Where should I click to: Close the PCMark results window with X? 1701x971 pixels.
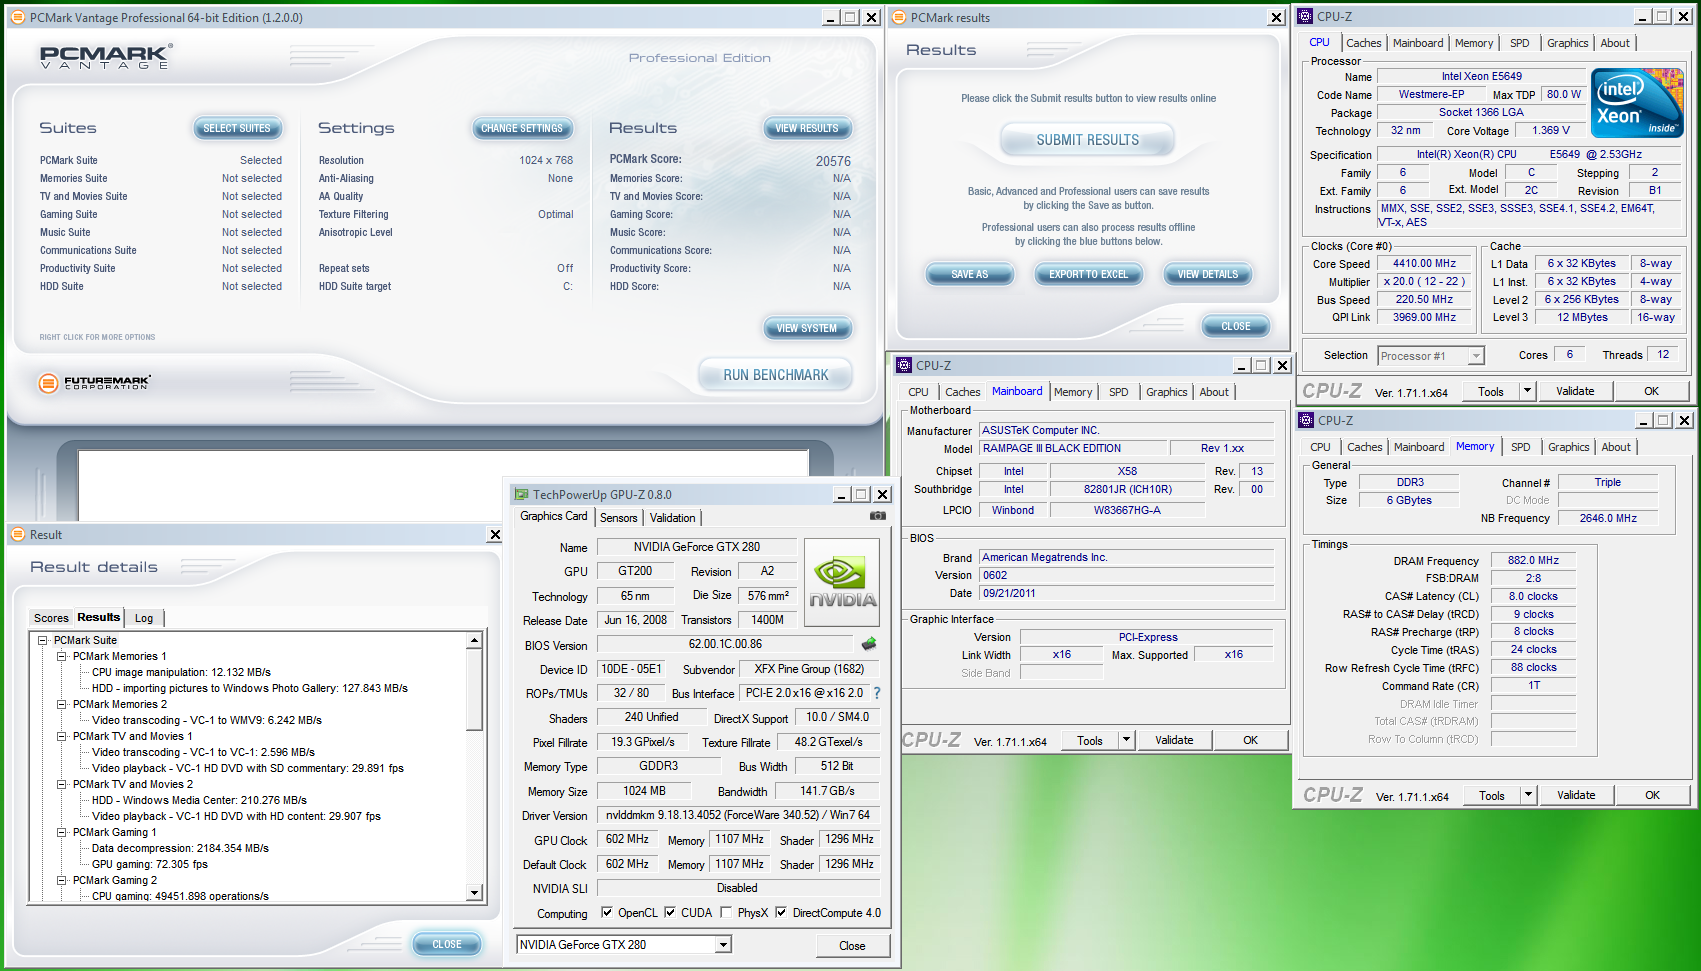(x=1276, y=17)
